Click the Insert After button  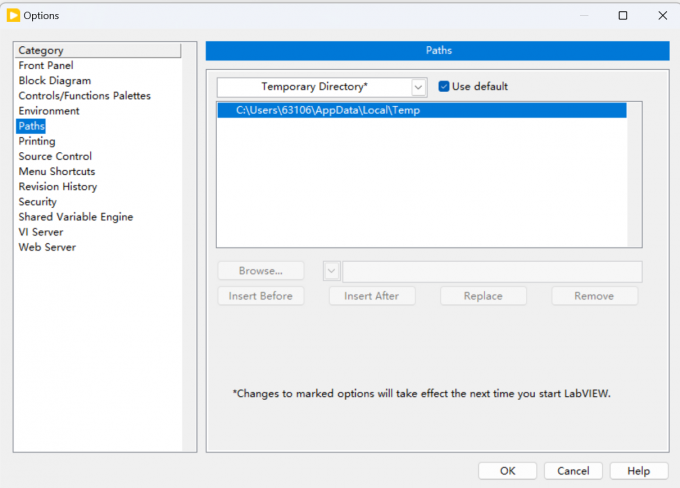372,296
